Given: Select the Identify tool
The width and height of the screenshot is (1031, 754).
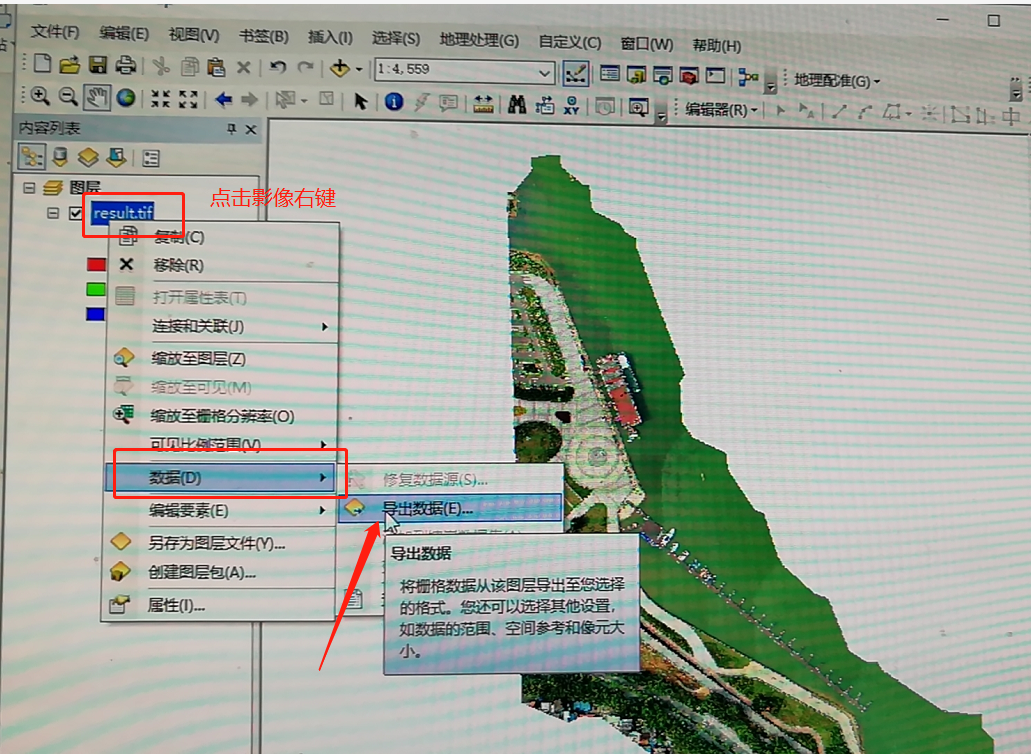Looking at the screenshot, I should pyautogui.click(x=394, y=101).
